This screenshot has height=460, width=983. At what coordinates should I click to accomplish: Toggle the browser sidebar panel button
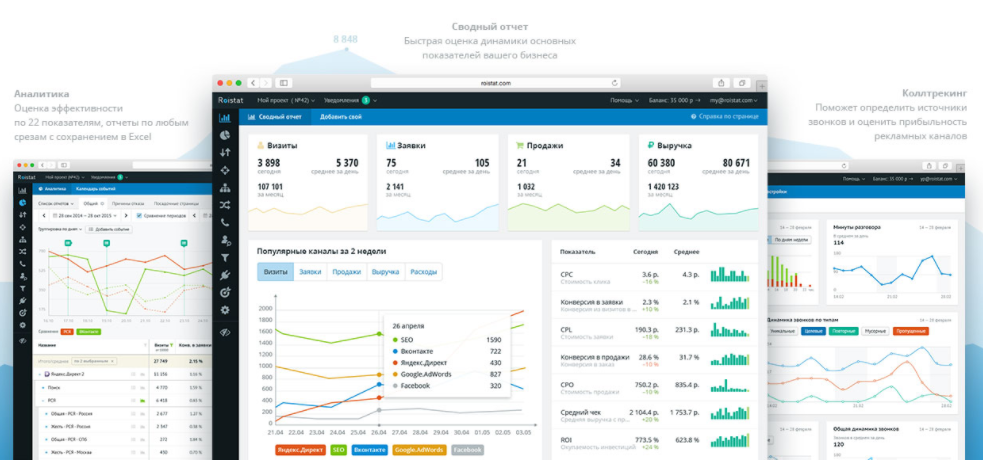[x=283, y=83]
